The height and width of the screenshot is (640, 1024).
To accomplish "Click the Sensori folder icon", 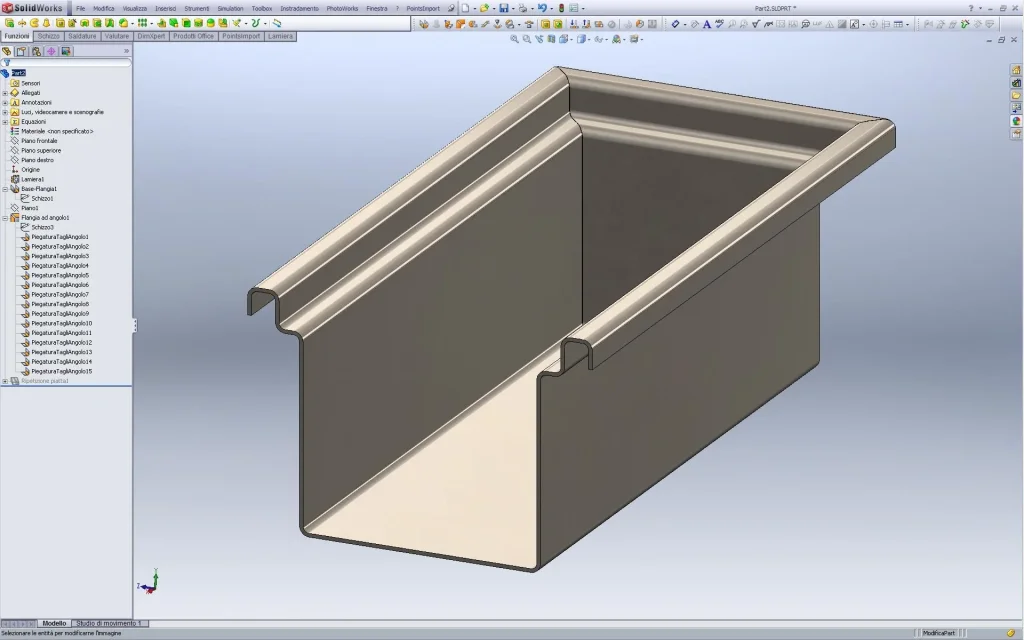I will click(x=15, y=83).
